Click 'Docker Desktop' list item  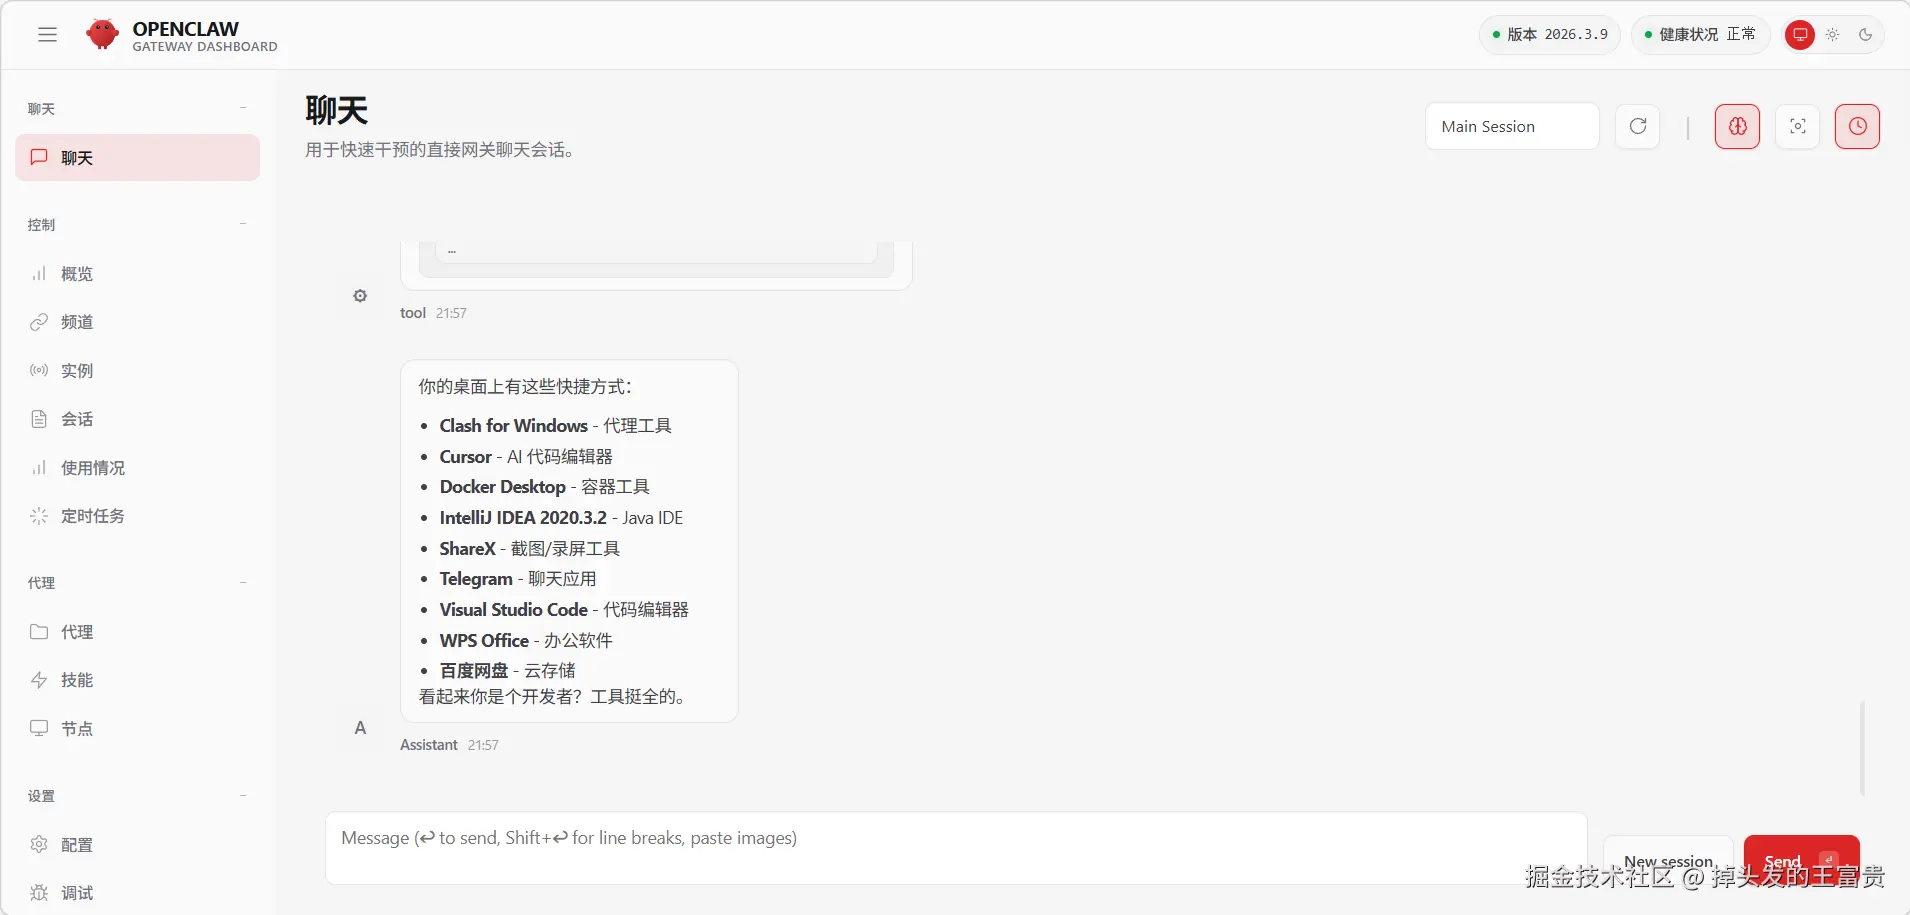544,487
